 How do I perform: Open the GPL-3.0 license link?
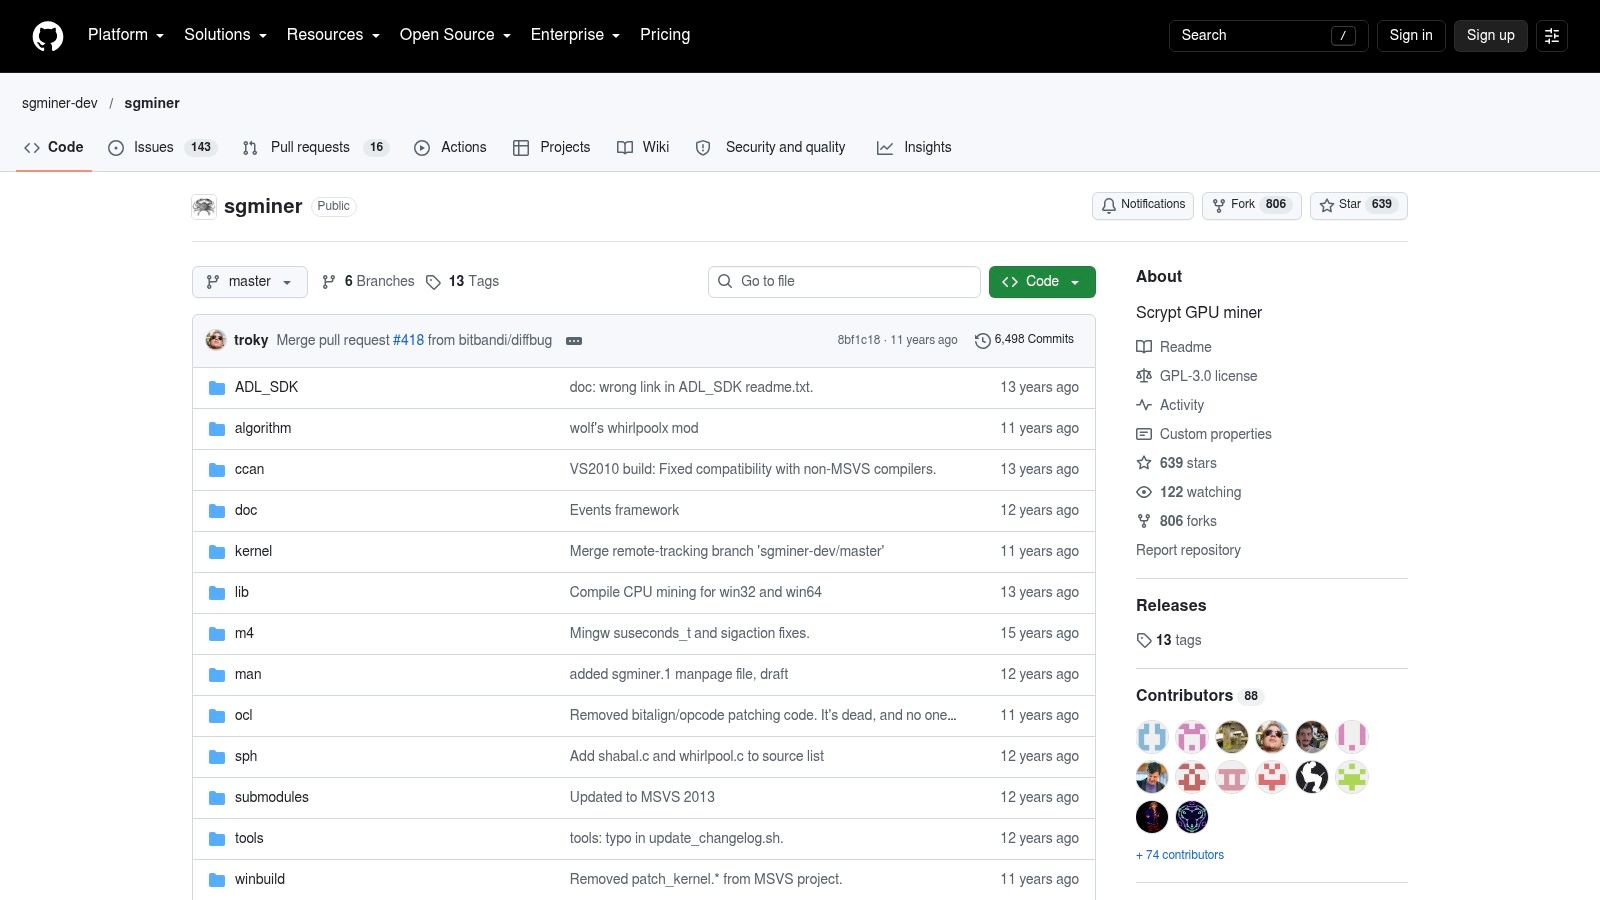[1197, 376]
